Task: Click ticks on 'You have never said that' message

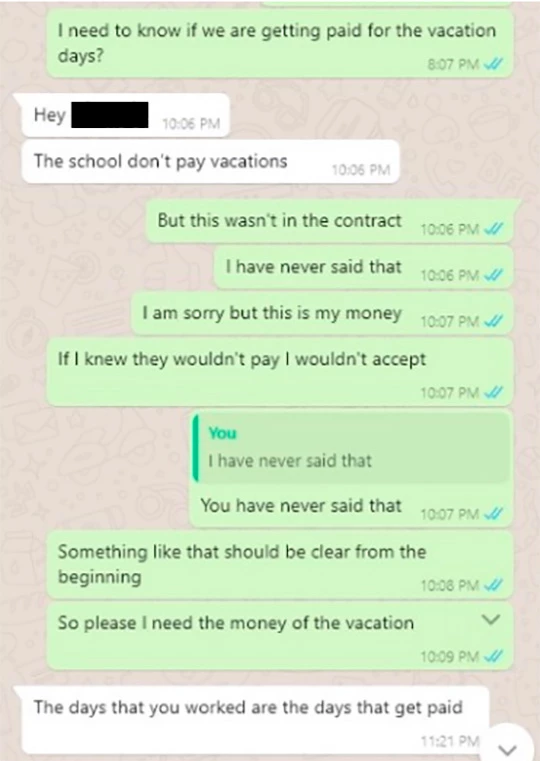Action: click(x=494, y=513)
